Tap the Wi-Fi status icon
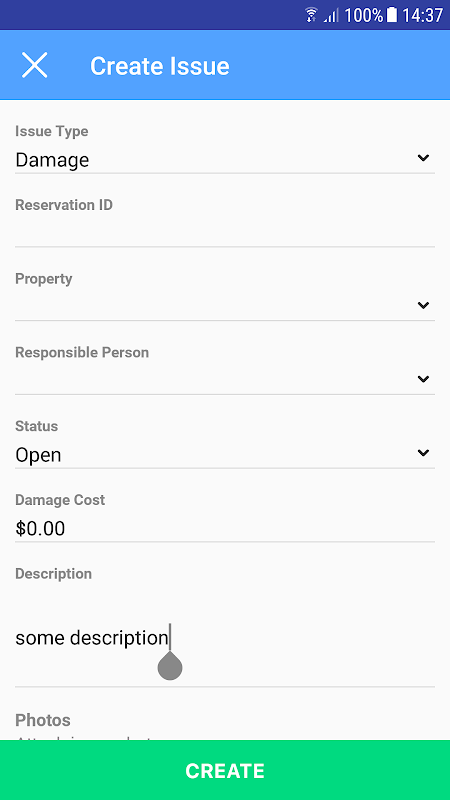Screen dimensions: 450x800 [x=311, y=15]
